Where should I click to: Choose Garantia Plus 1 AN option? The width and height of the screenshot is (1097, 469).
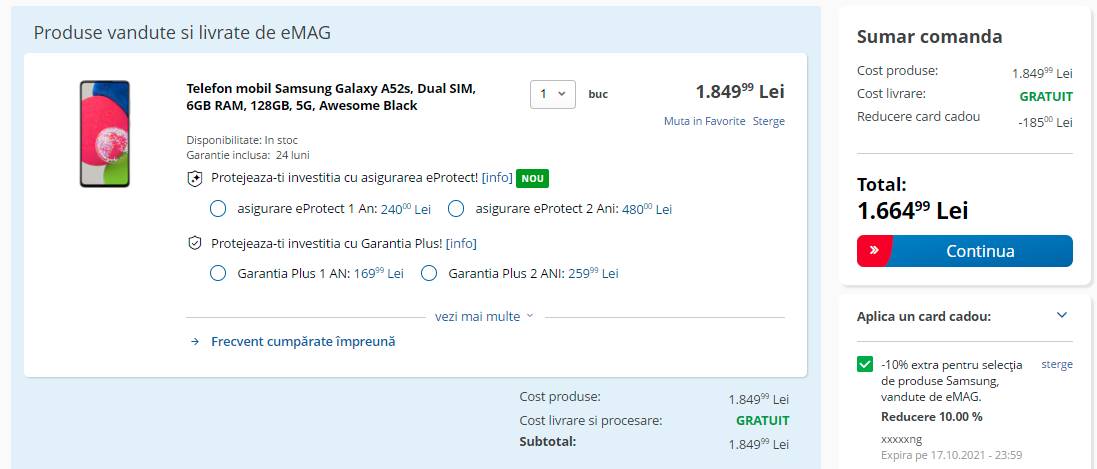click(218, 273)
